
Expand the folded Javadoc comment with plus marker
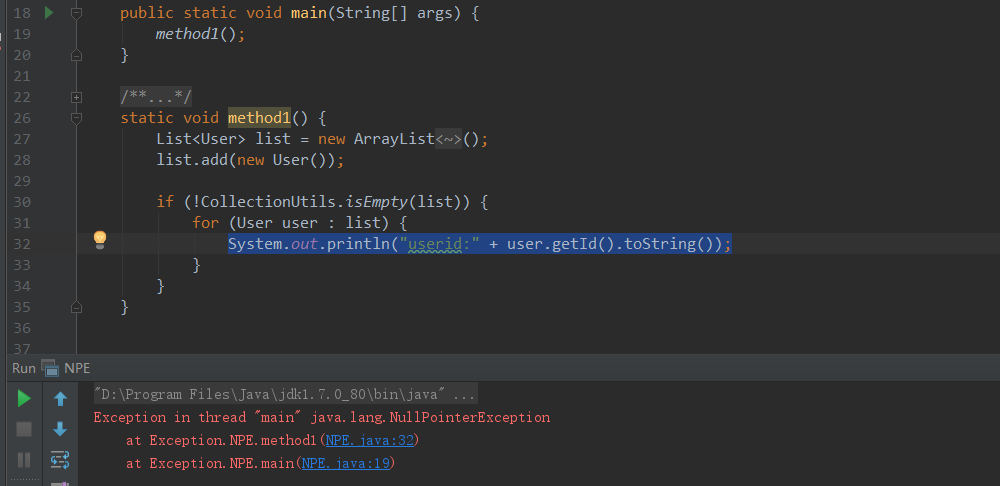(77, 98)
